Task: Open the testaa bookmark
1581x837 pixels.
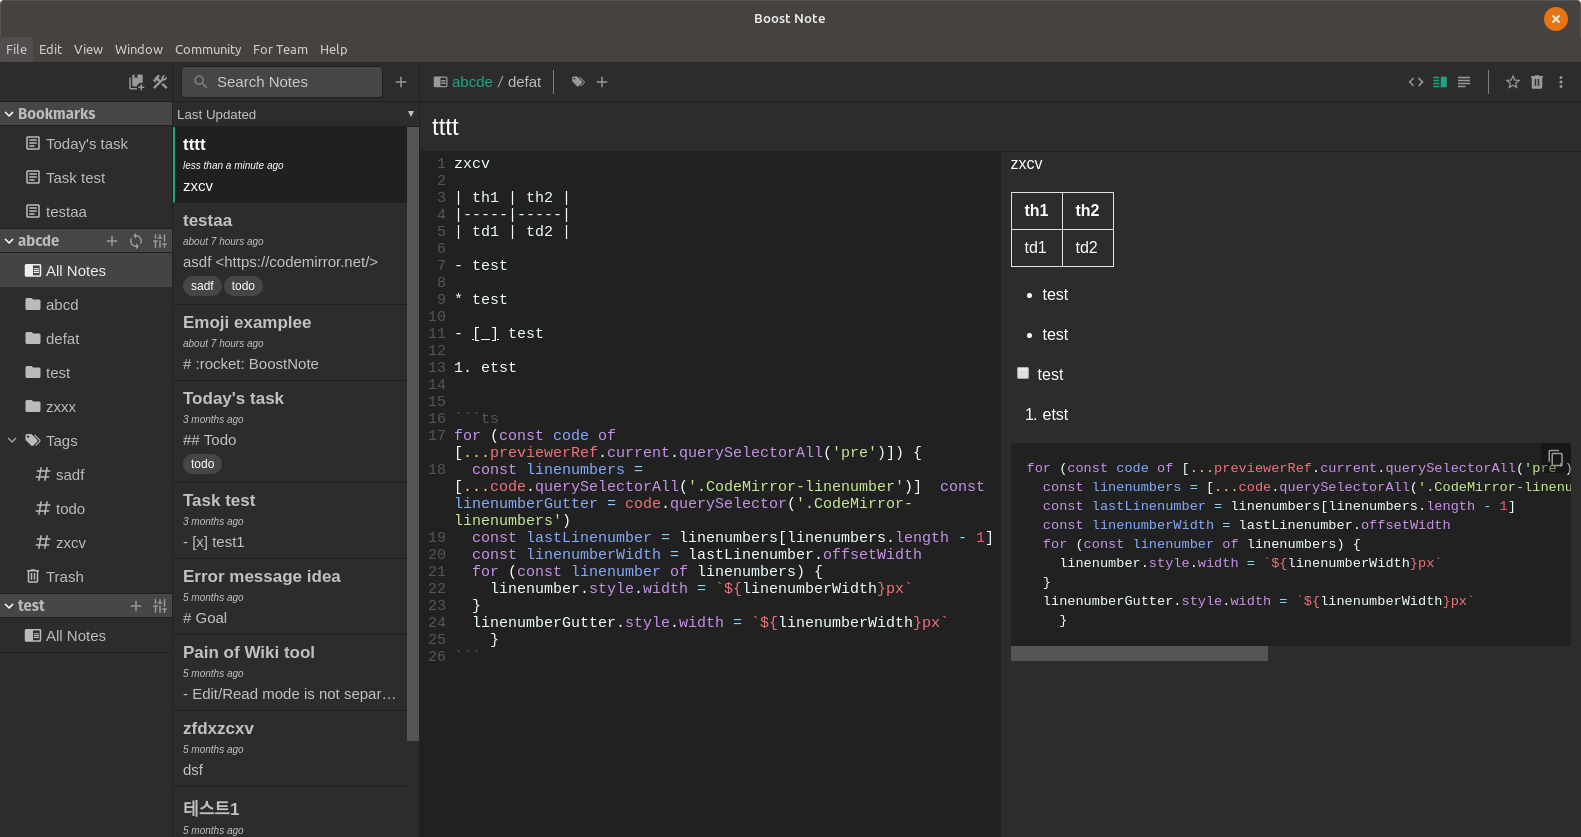Action: (x=86, y=212)
